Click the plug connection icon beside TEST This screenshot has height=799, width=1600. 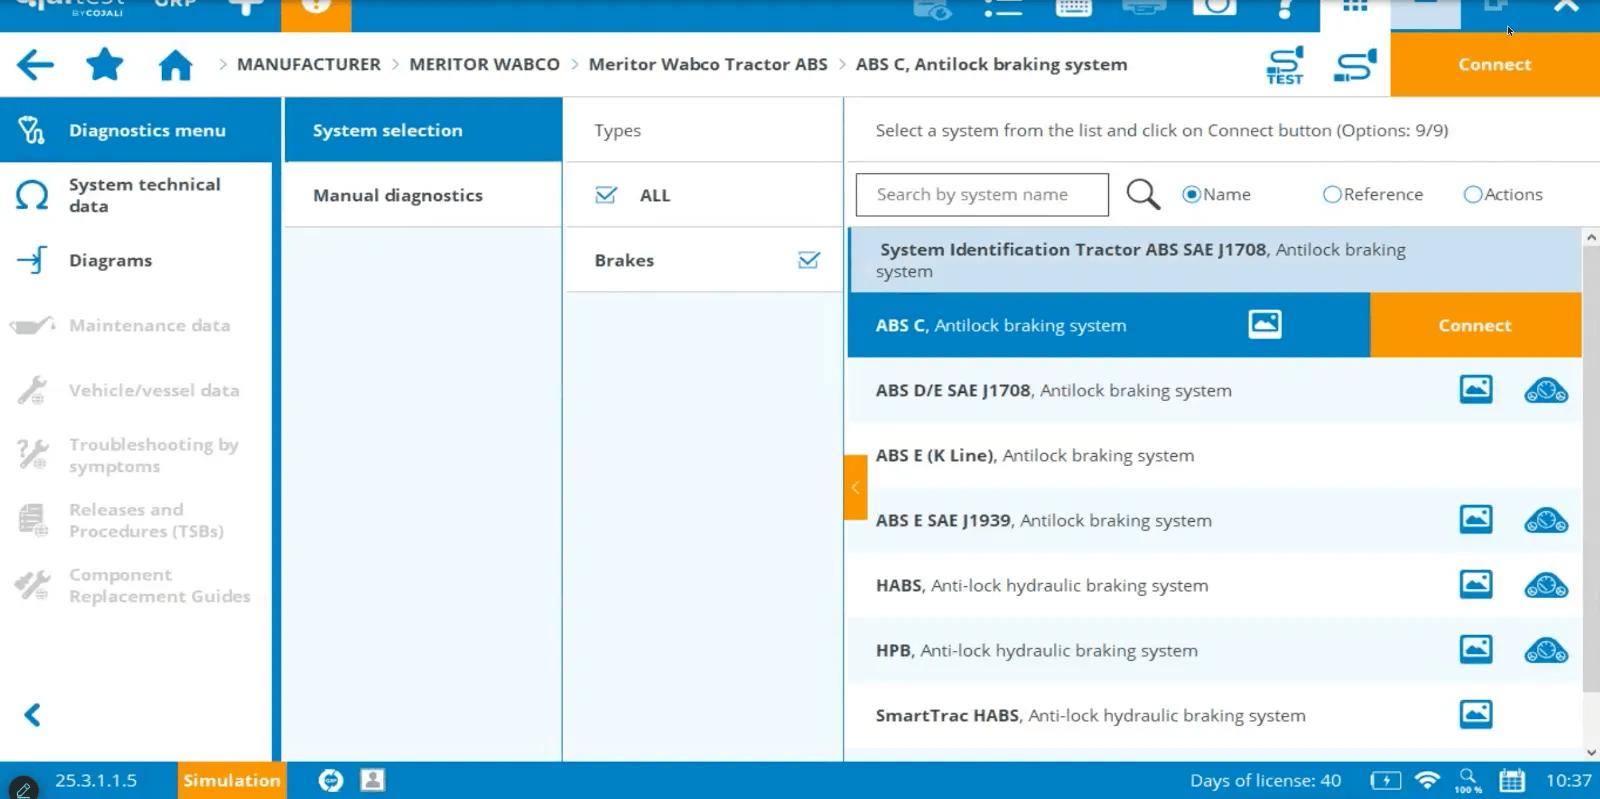click(x=1355, y=66)
